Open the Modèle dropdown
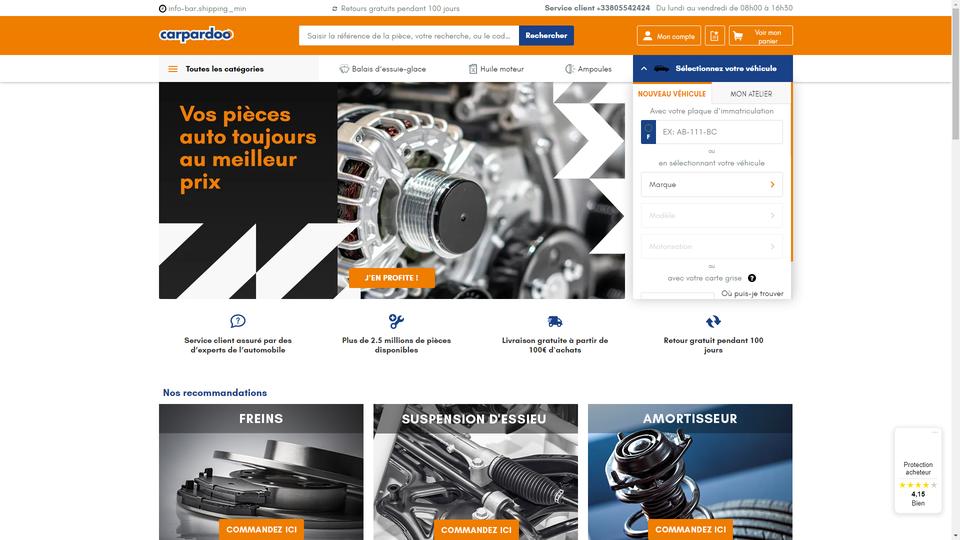The width and height of the screenshot is (960, 540). click(x=711, y=216)
